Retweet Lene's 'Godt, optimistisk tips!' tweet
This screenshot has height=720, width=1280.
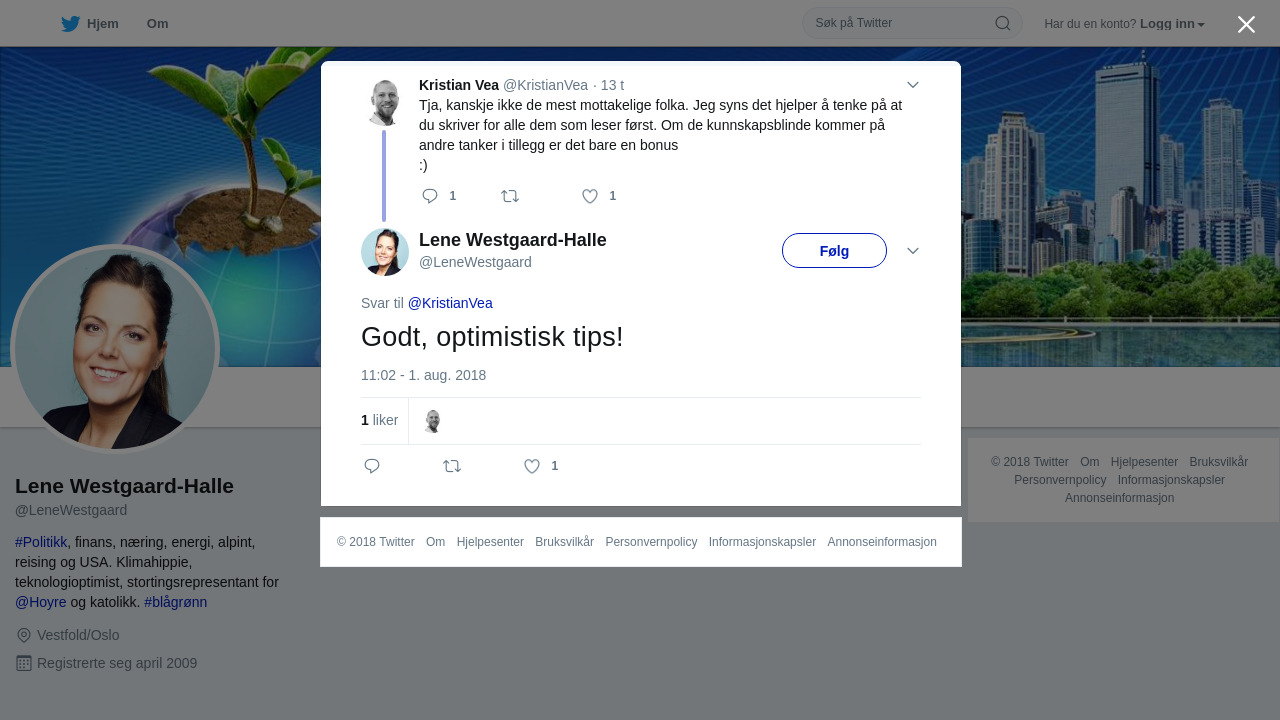point(452,466)
